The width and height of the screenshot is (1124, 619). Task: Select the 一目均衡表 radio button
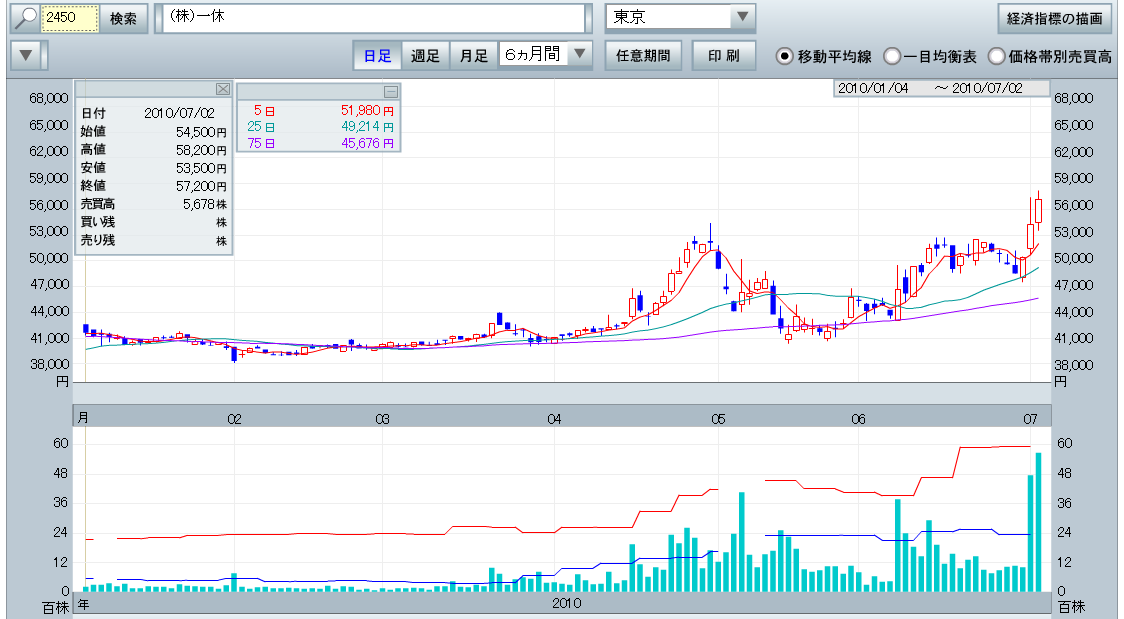[x=893, y=56]
